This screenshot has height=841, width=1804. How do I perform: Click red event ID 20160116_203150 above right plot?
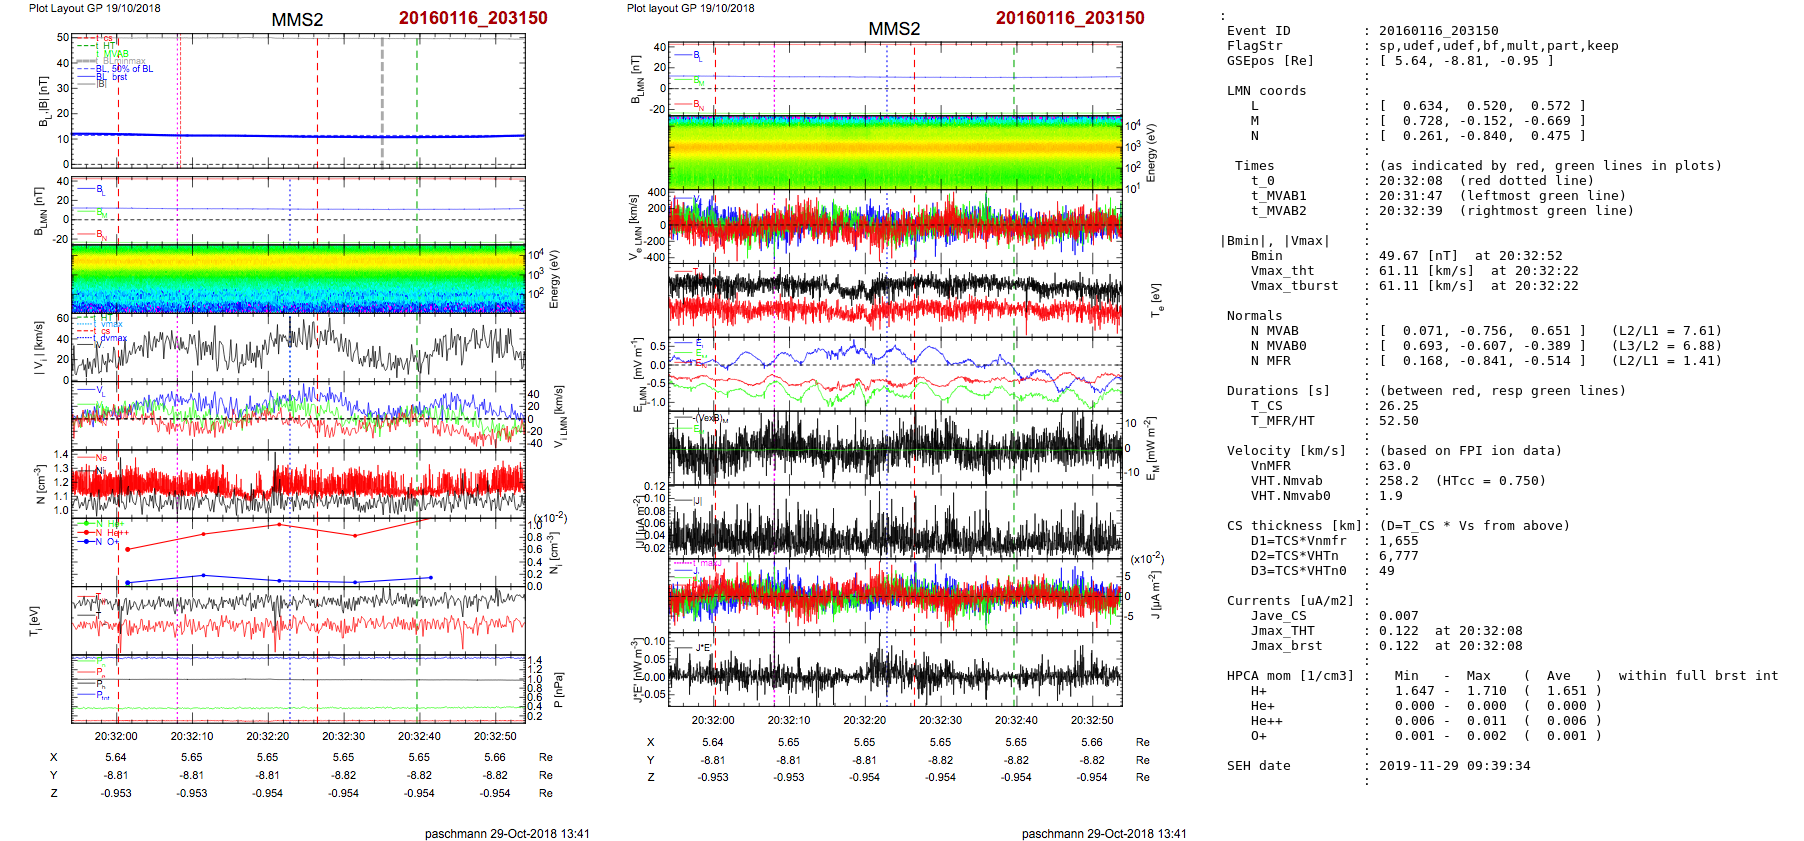pos(1069,18)
